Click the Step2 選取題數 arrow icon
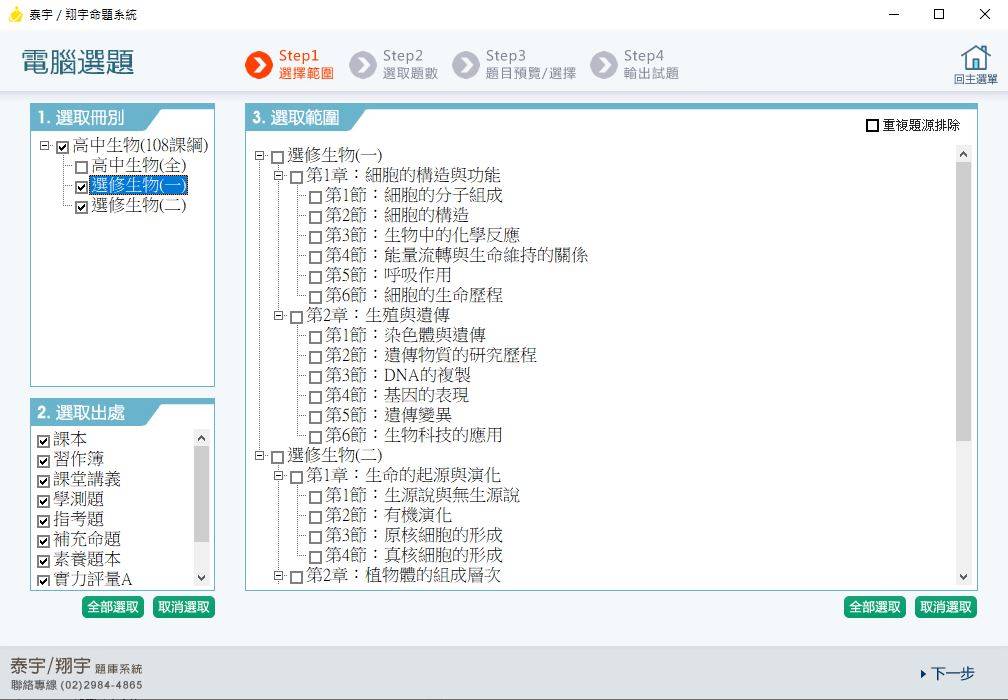1008x700 pixels. pos(363,65)
